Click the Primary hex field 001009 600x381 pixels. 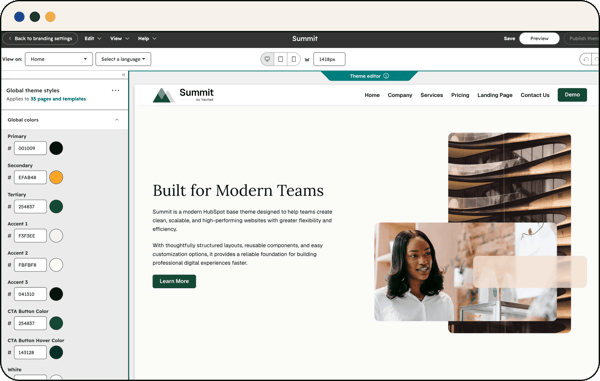click(x=30, y=148)
